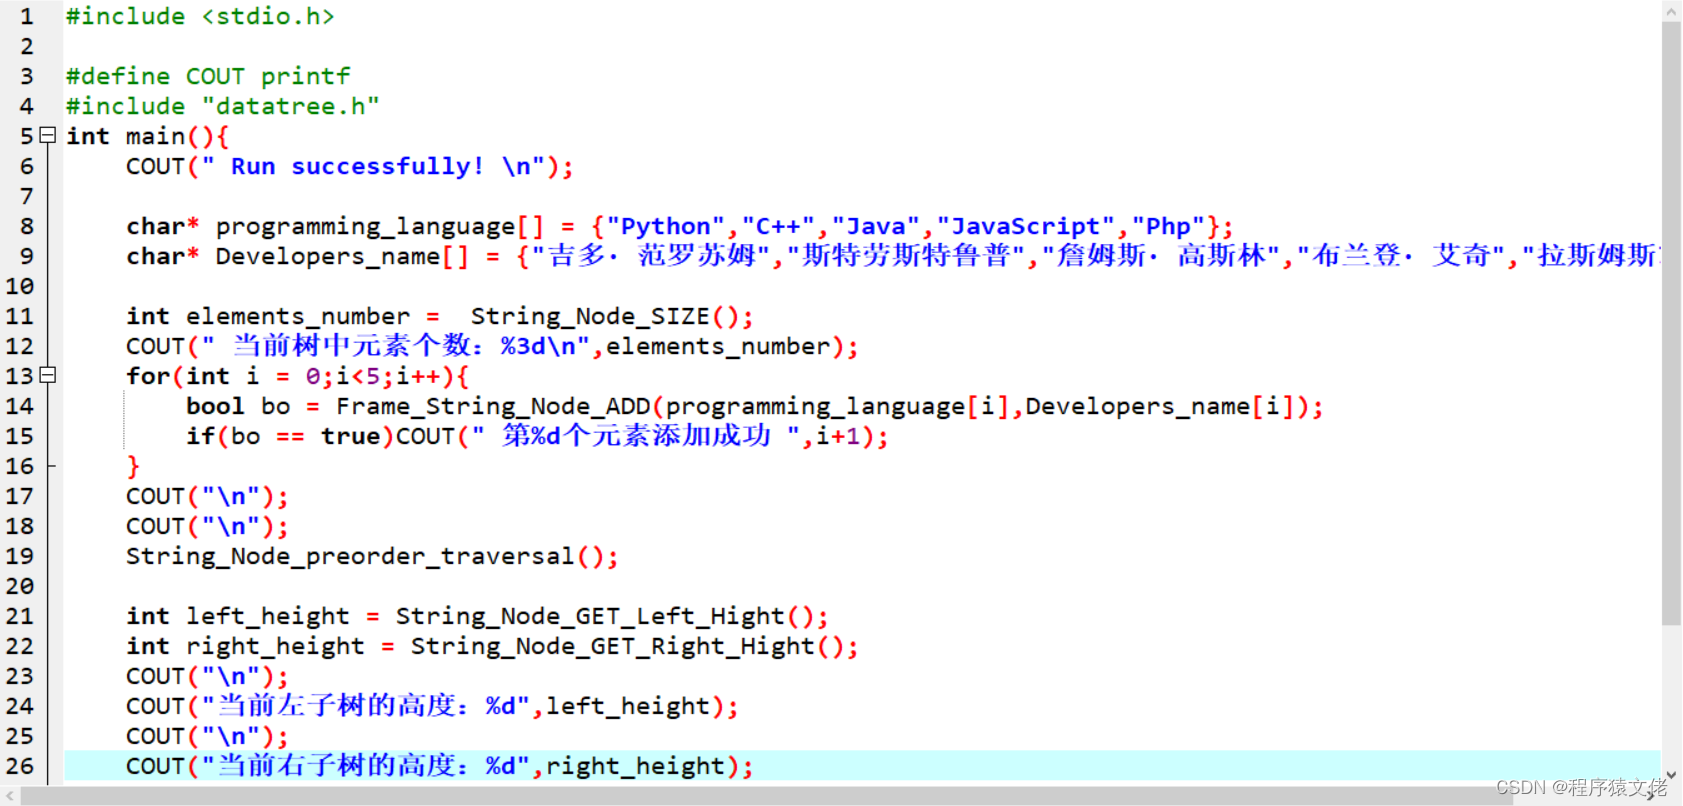Click the horizontal scrollbar left arrow
This screenshot has width=1683, height=806.
coord(11,796)
